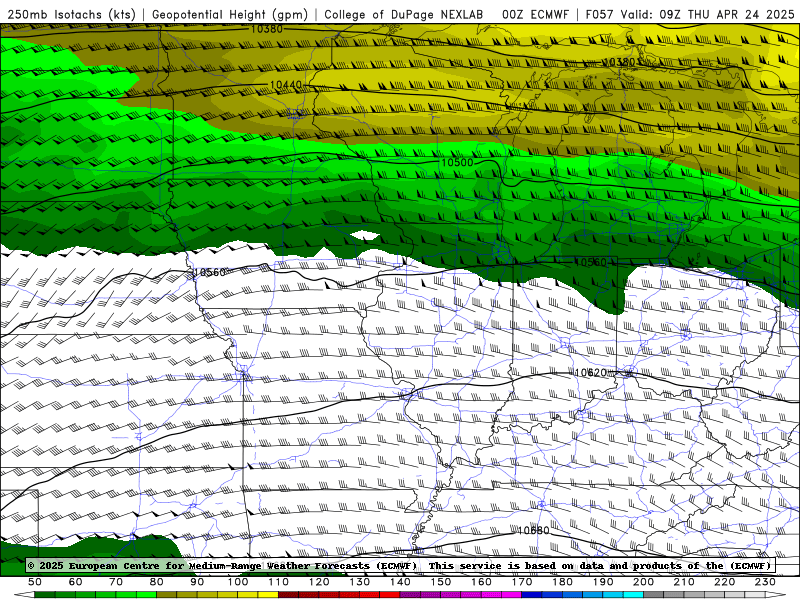Click the legend value 200
This screenshot has width=800, height=600.
(643, 582)
